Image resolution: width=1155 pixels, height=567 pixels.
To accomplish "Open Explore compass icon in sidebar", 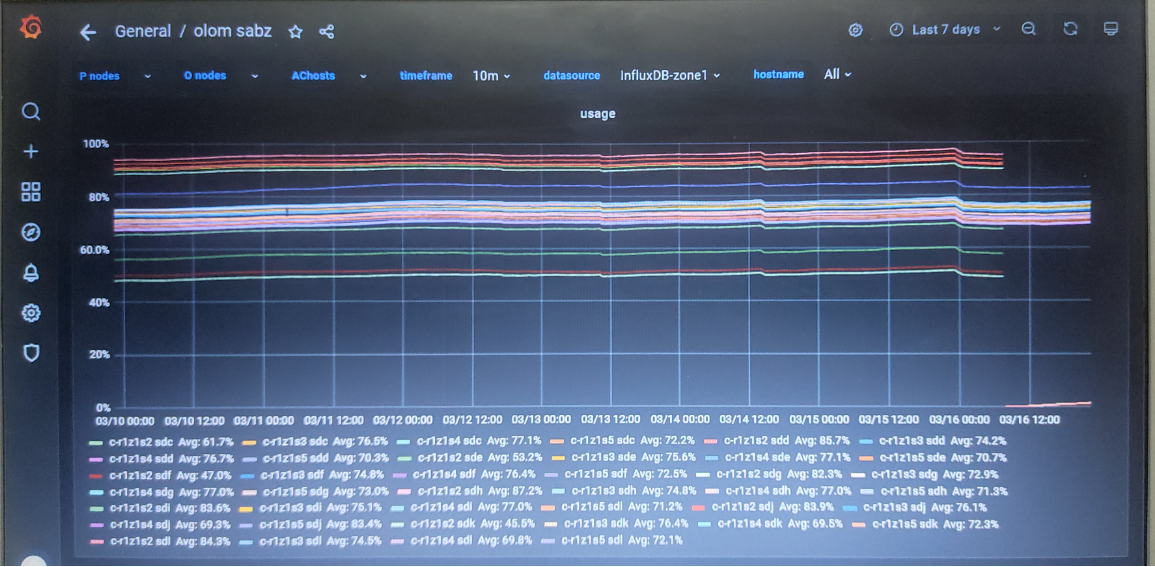I will click(31, 233).
